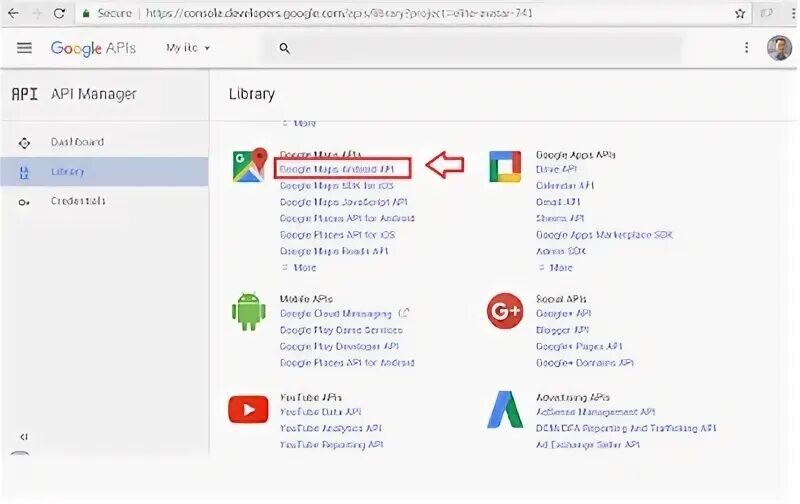Click the Google APIs logo

click(x=93, y=48)
